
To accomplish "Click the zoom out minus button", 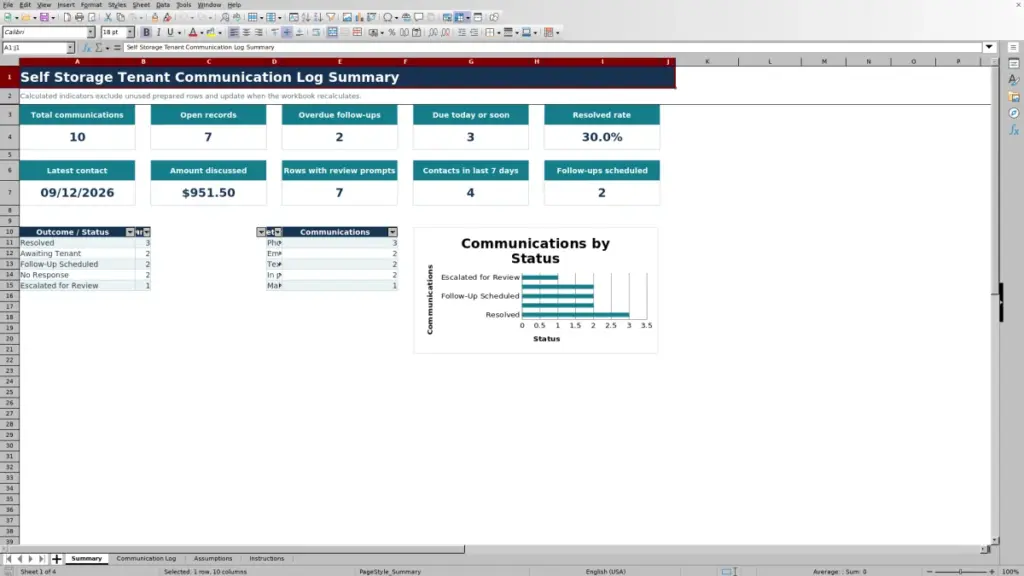I will 929,571.
